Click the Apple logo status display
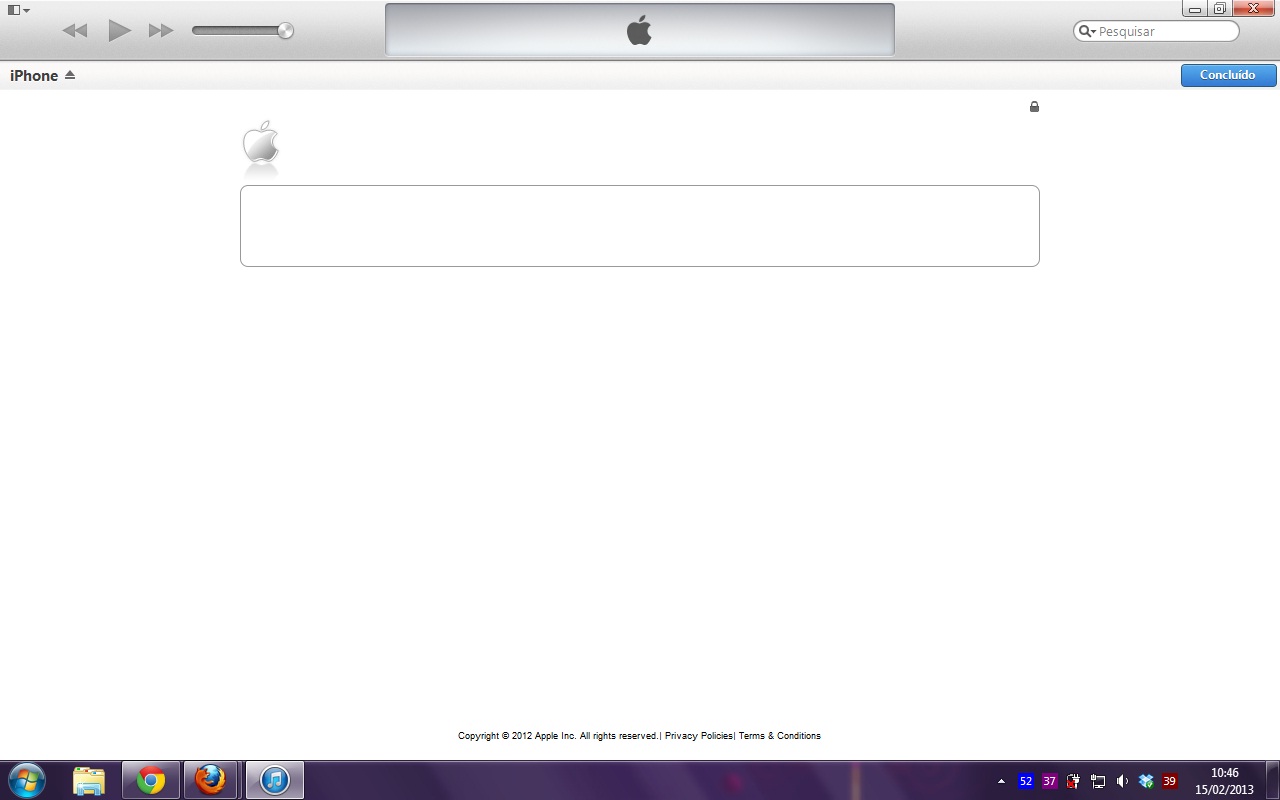Image resolution: width=1280 pixels, height=800 pixels. tap(640, 30)
